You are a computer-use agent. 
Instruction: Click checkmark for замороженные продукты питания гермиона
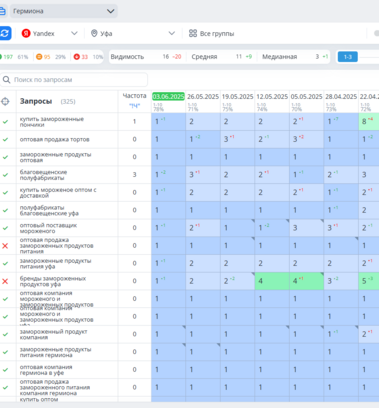pyautogui.click(x=5, y=352)
